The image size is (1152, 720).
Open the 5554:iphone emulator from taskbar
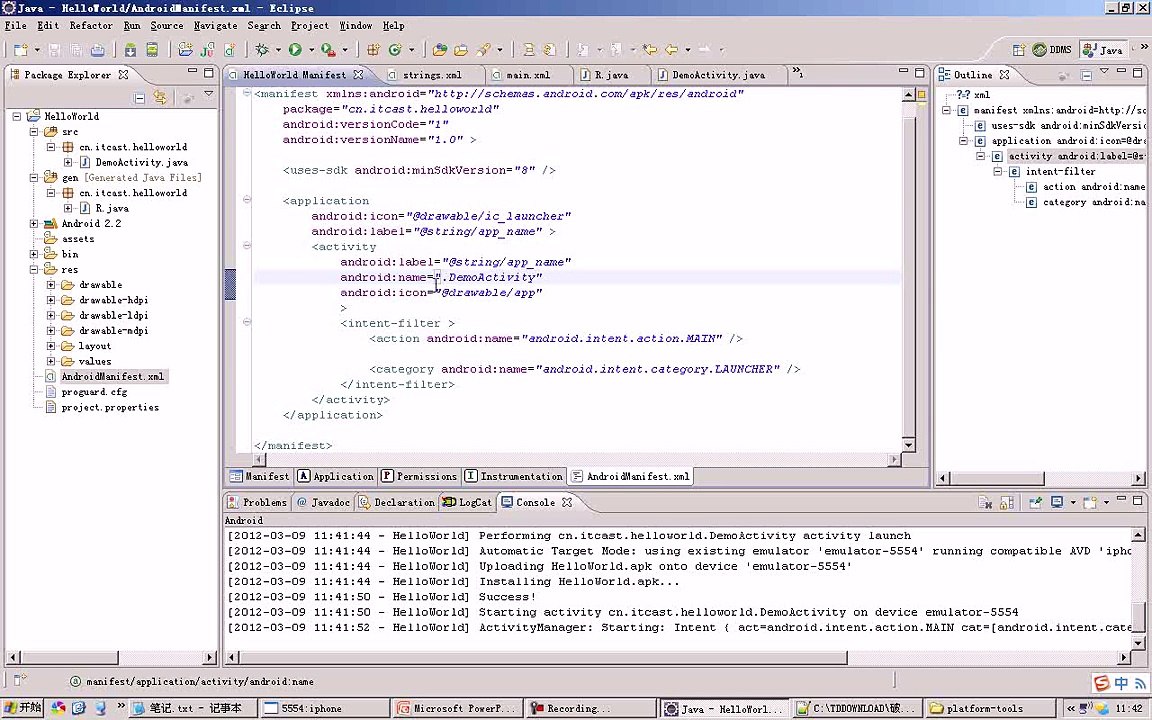[311, 708]
